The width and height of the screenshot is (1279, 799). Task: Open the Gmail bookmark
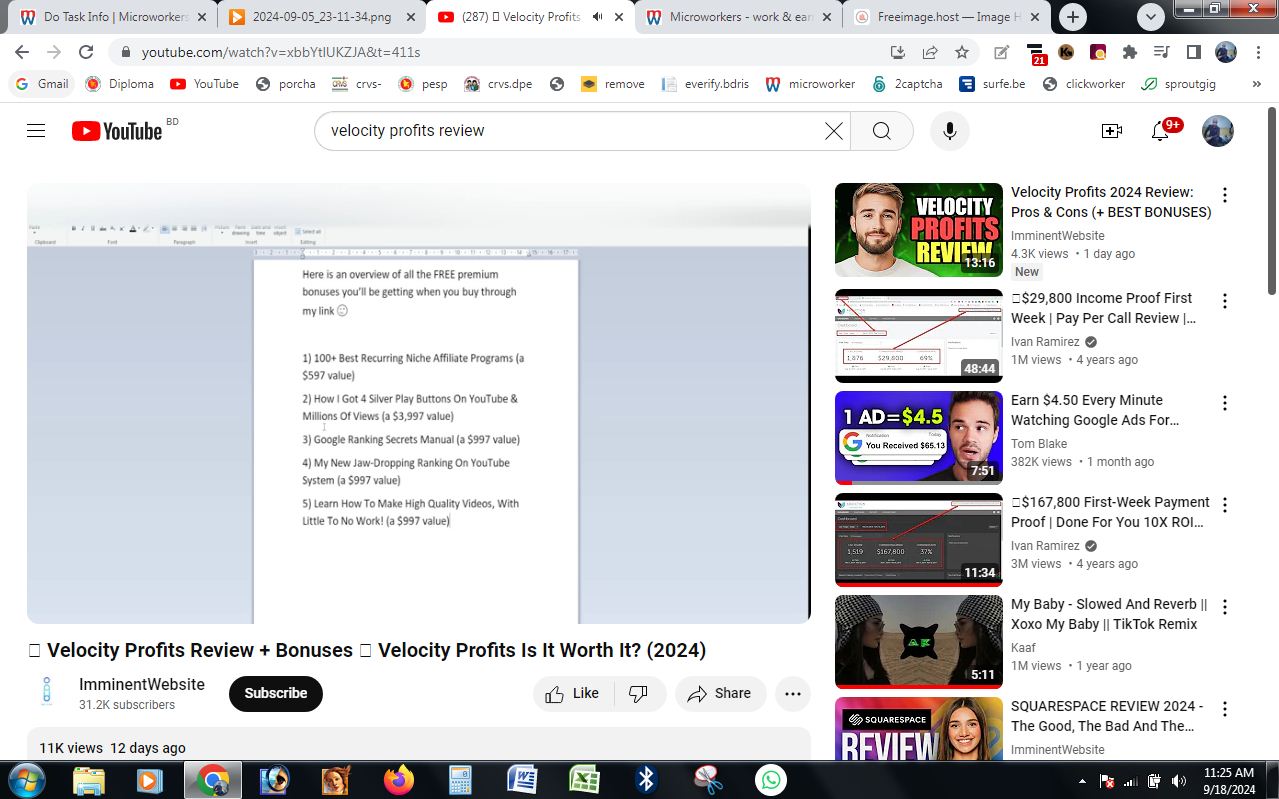[42, 84]
